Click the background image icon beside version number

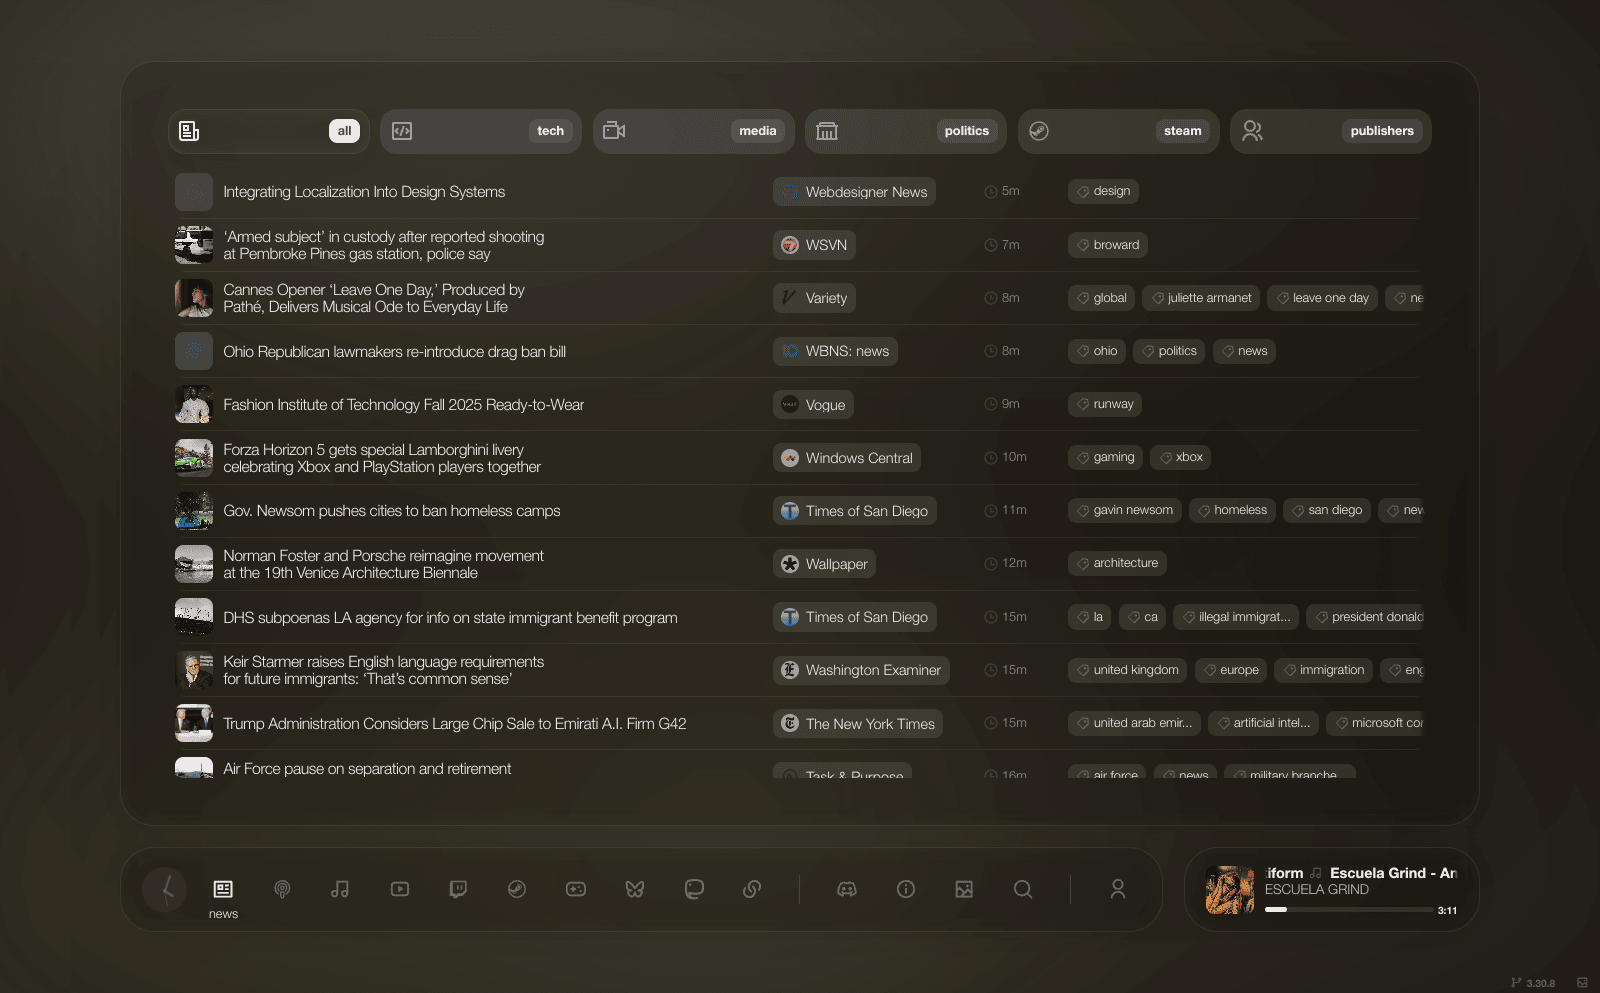(x=1582, y=983)
